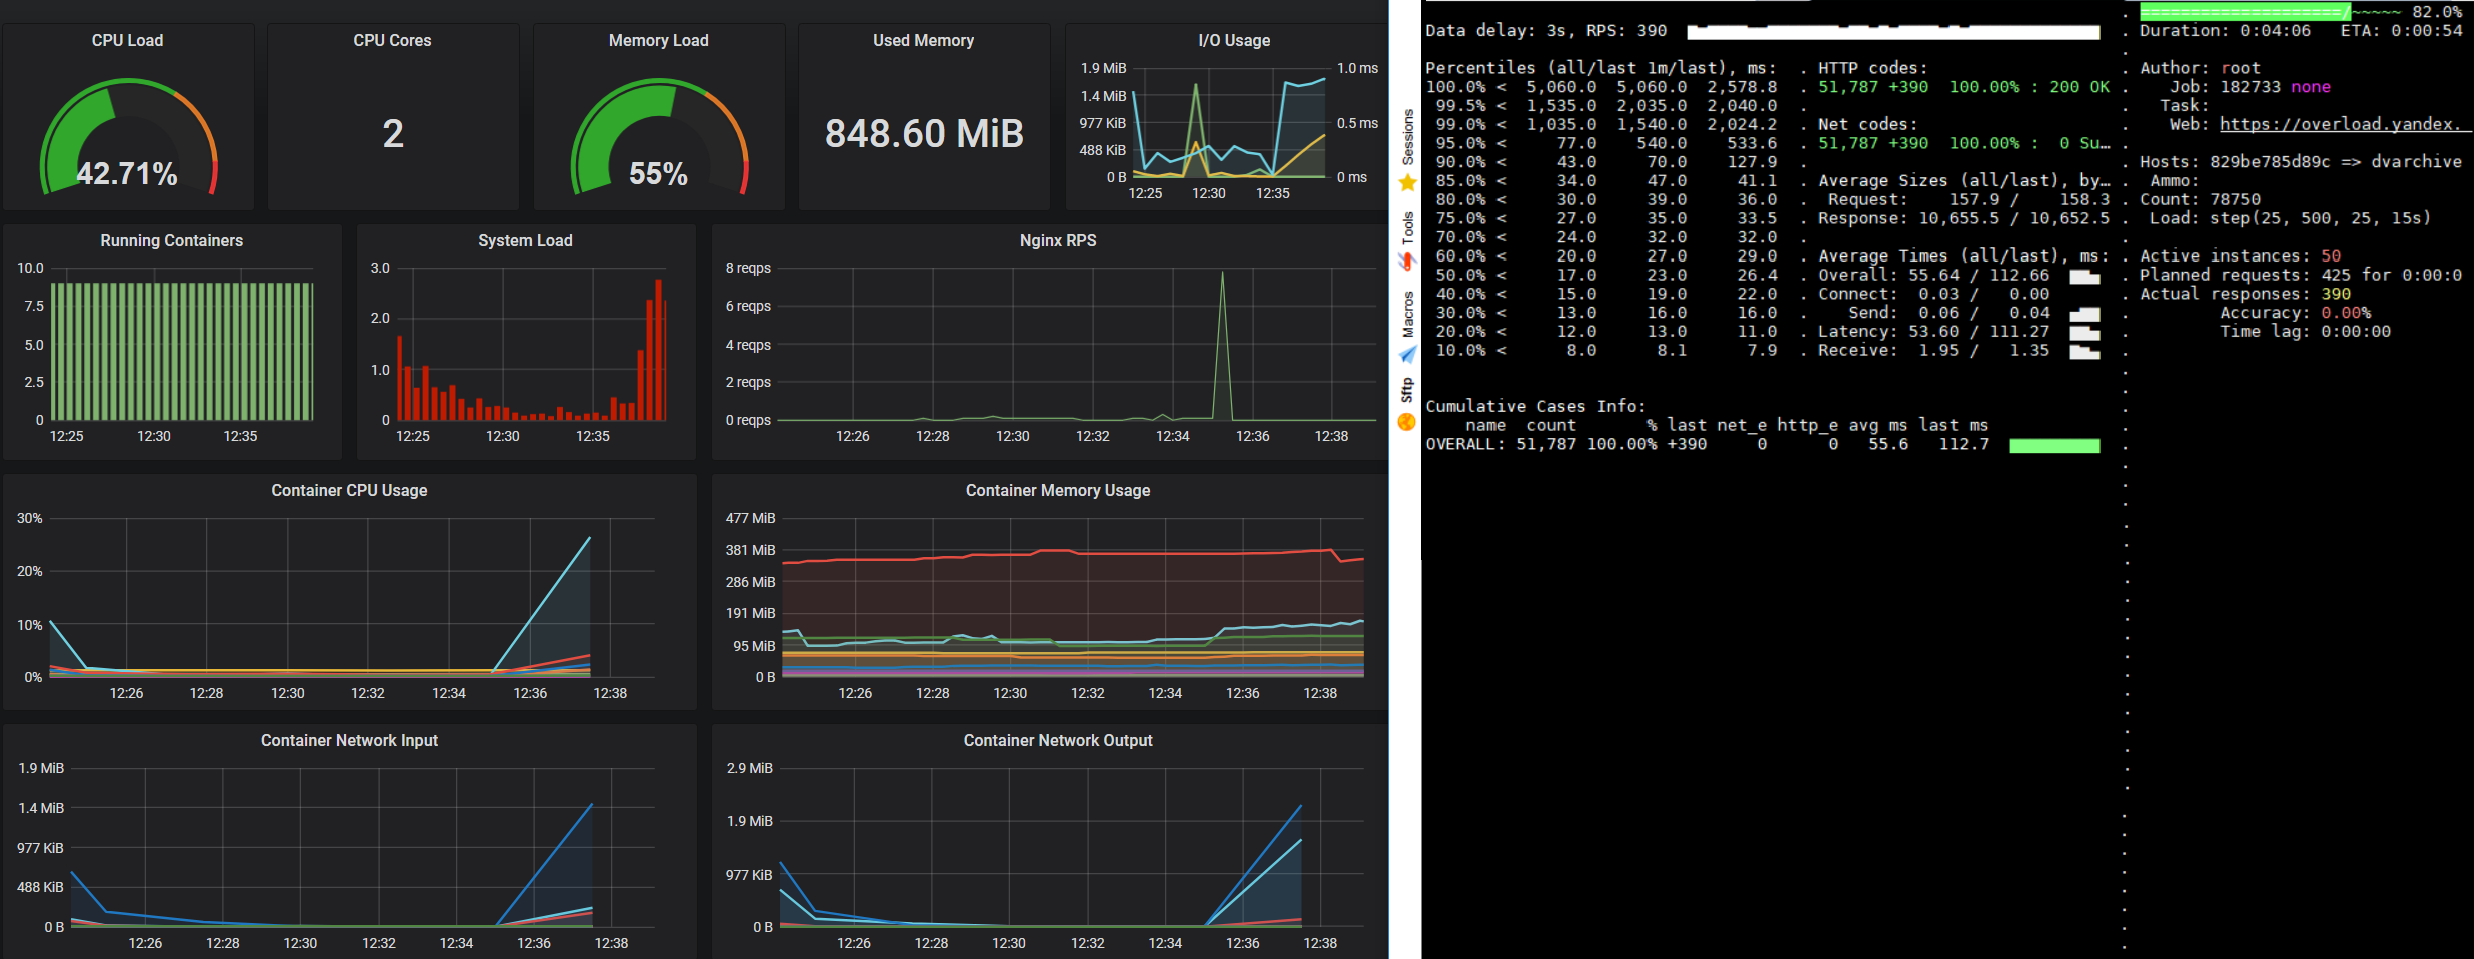
Task: Click the tallest System Load red bar
Action: pos(658,350)
